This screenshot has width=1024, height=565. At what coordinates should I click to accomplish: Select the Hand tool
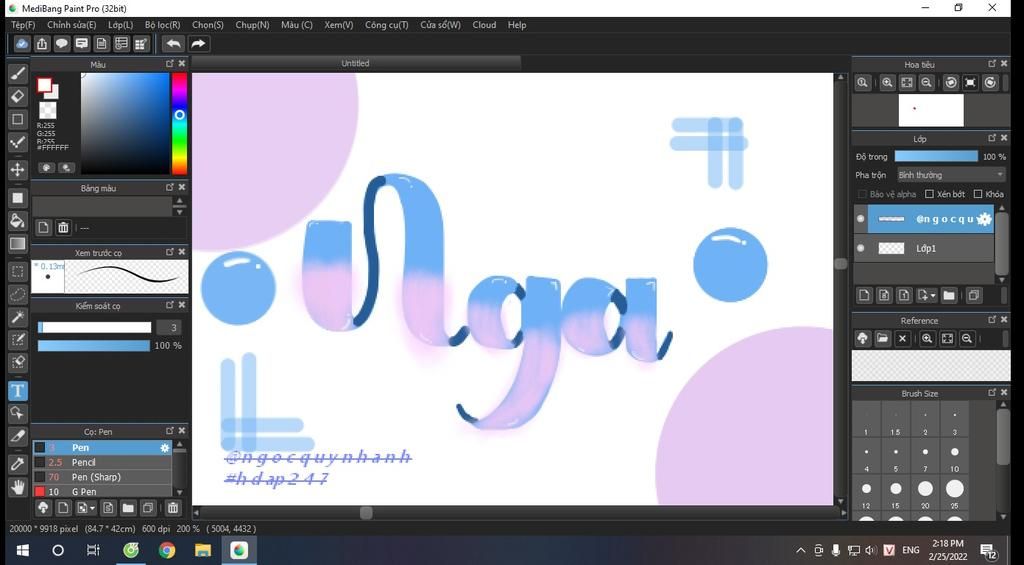tap(18, 487)
